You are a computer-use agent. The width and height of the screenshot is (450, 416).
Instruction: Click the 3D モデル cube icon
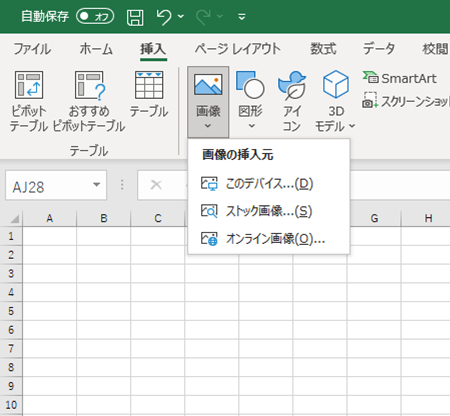point(336,84)
